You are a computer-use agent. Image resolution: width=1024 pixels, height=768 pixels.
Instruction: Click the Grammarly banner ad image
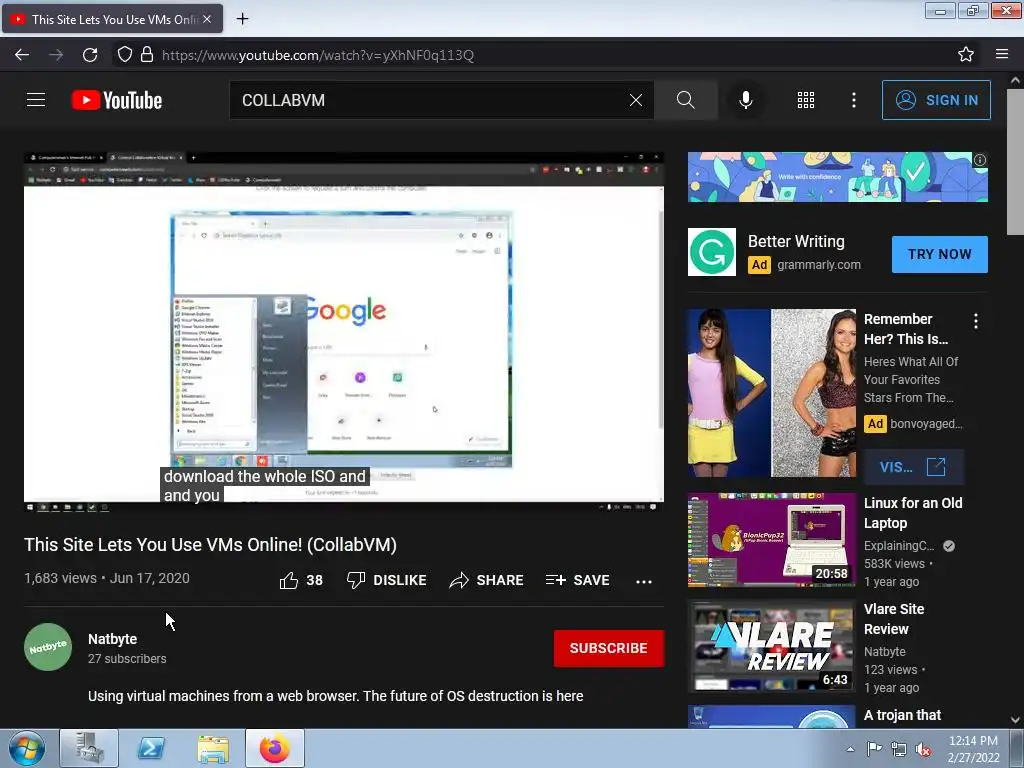[837, 177]
